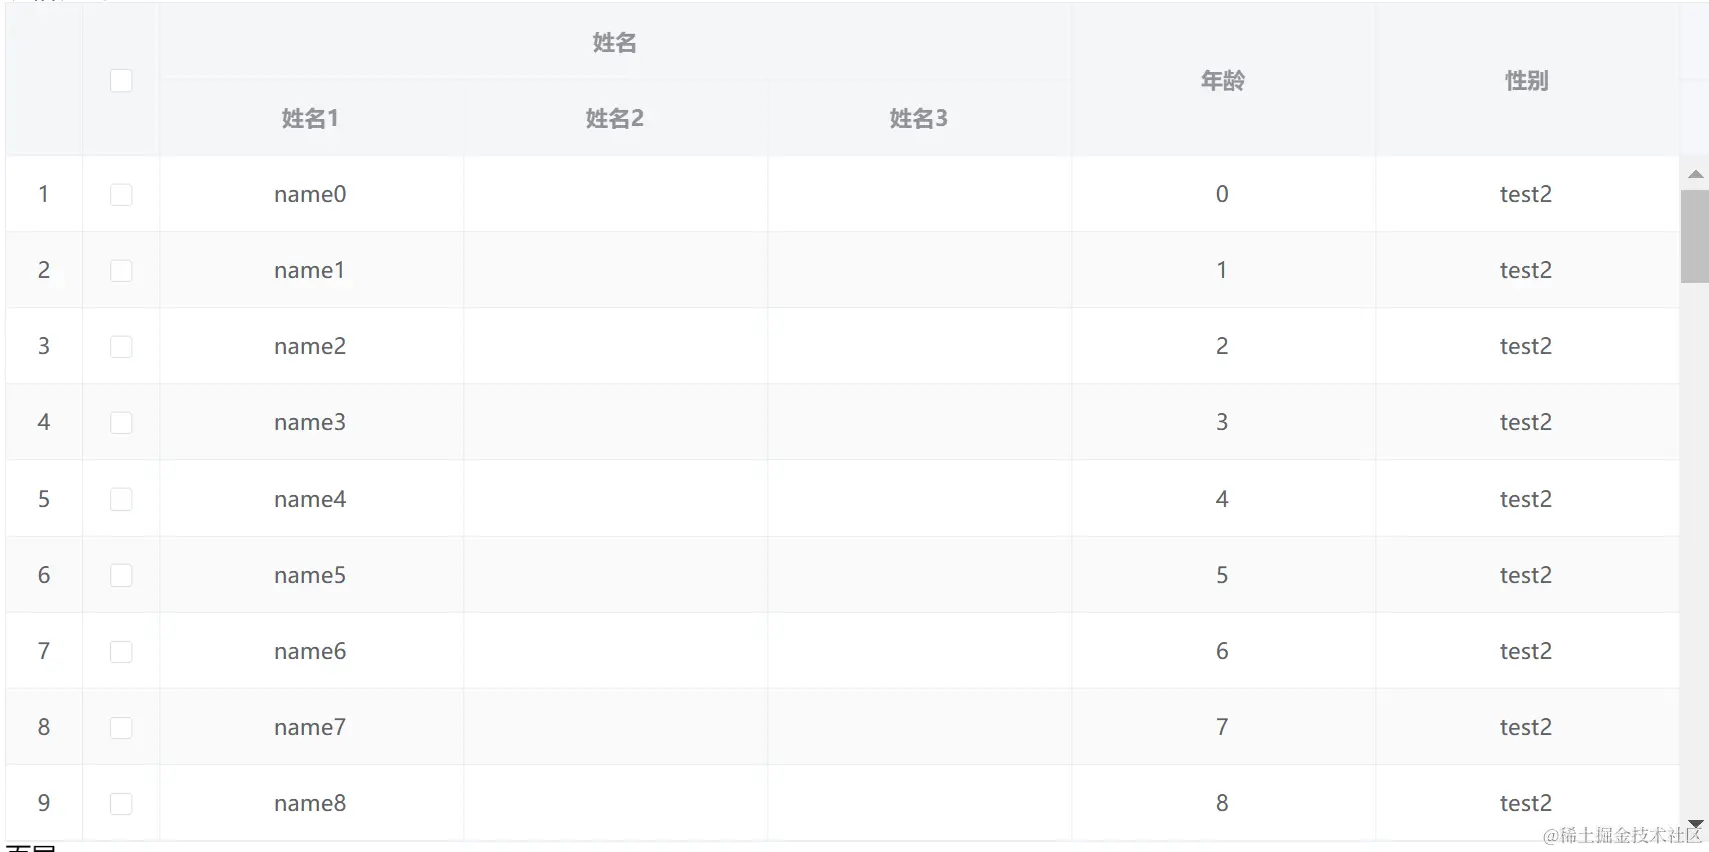Click the scrollbar down arrow
1709x852 pixels.
click(x=1695, y=824)
